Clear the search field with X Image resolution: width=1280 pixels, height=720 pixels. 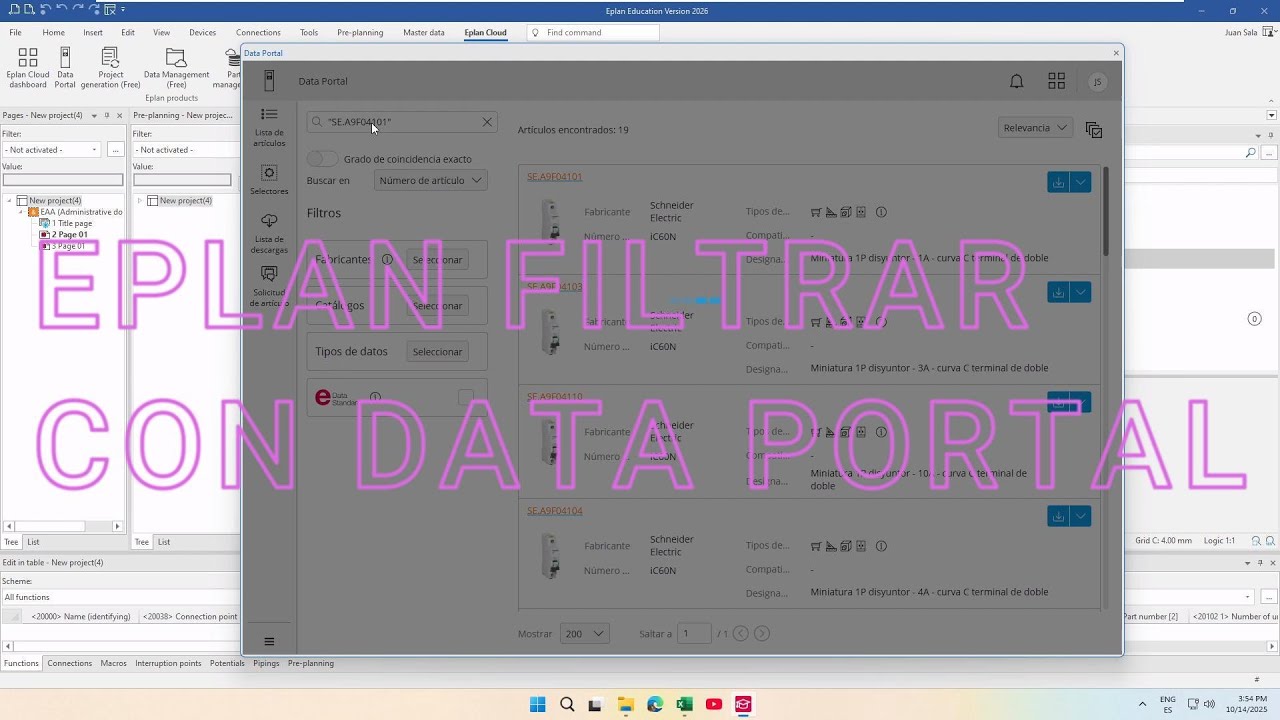point(487,122)
